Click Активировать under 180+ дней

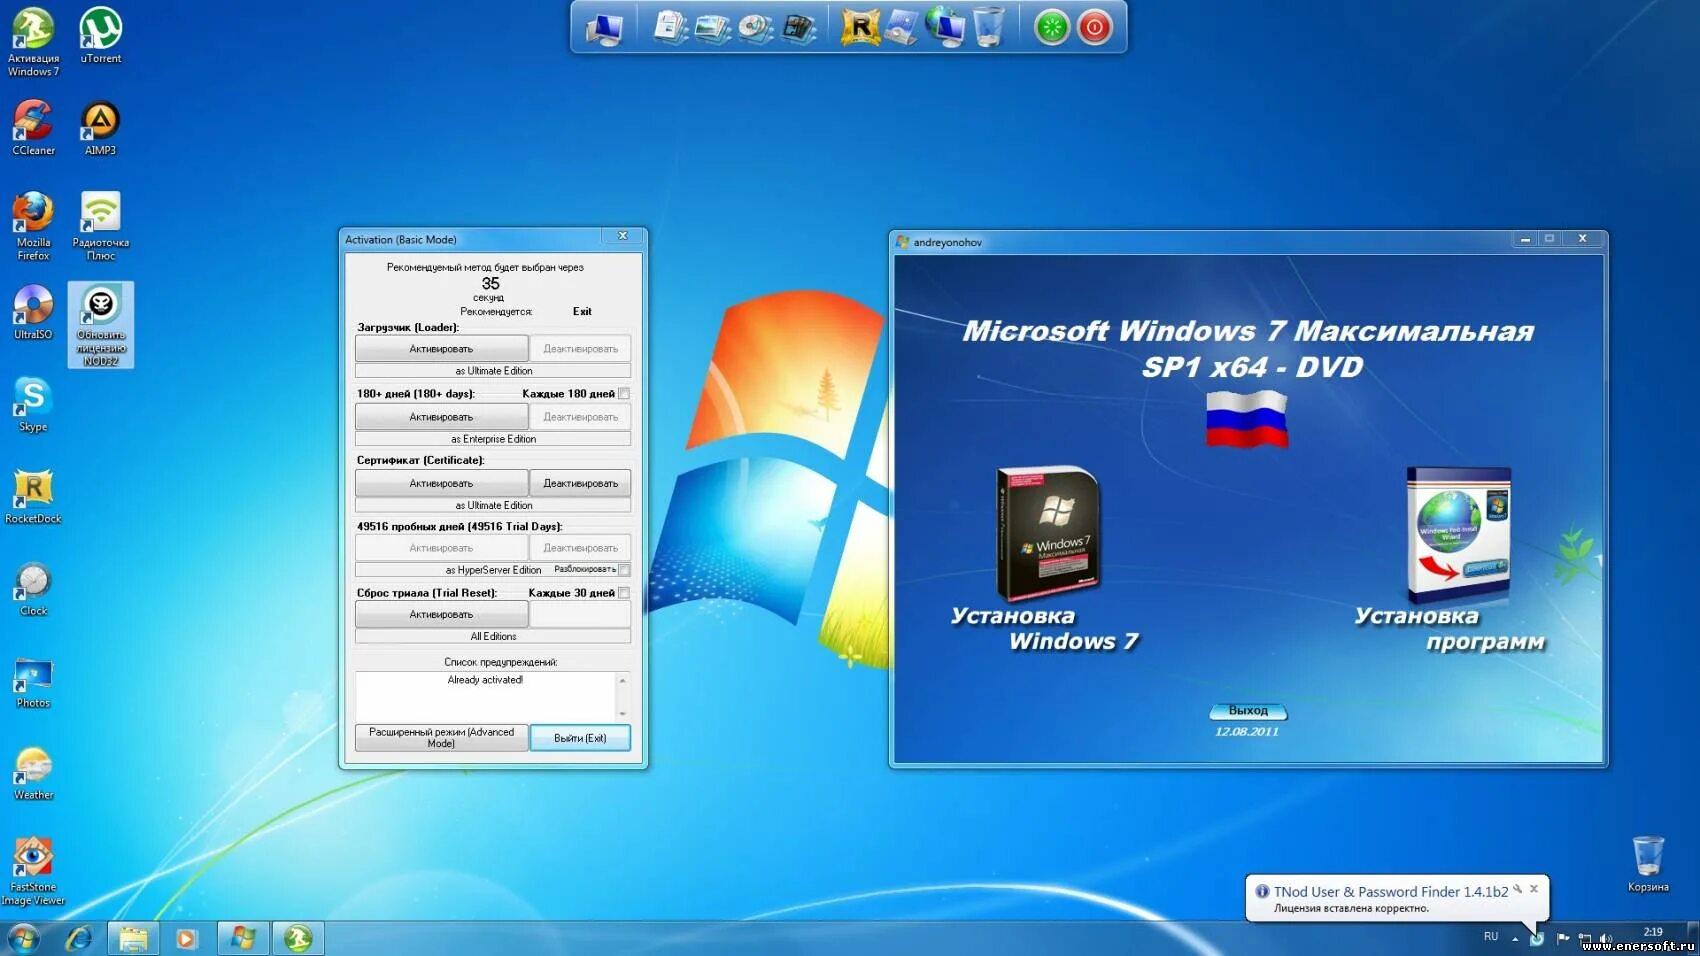click(441, 417)
